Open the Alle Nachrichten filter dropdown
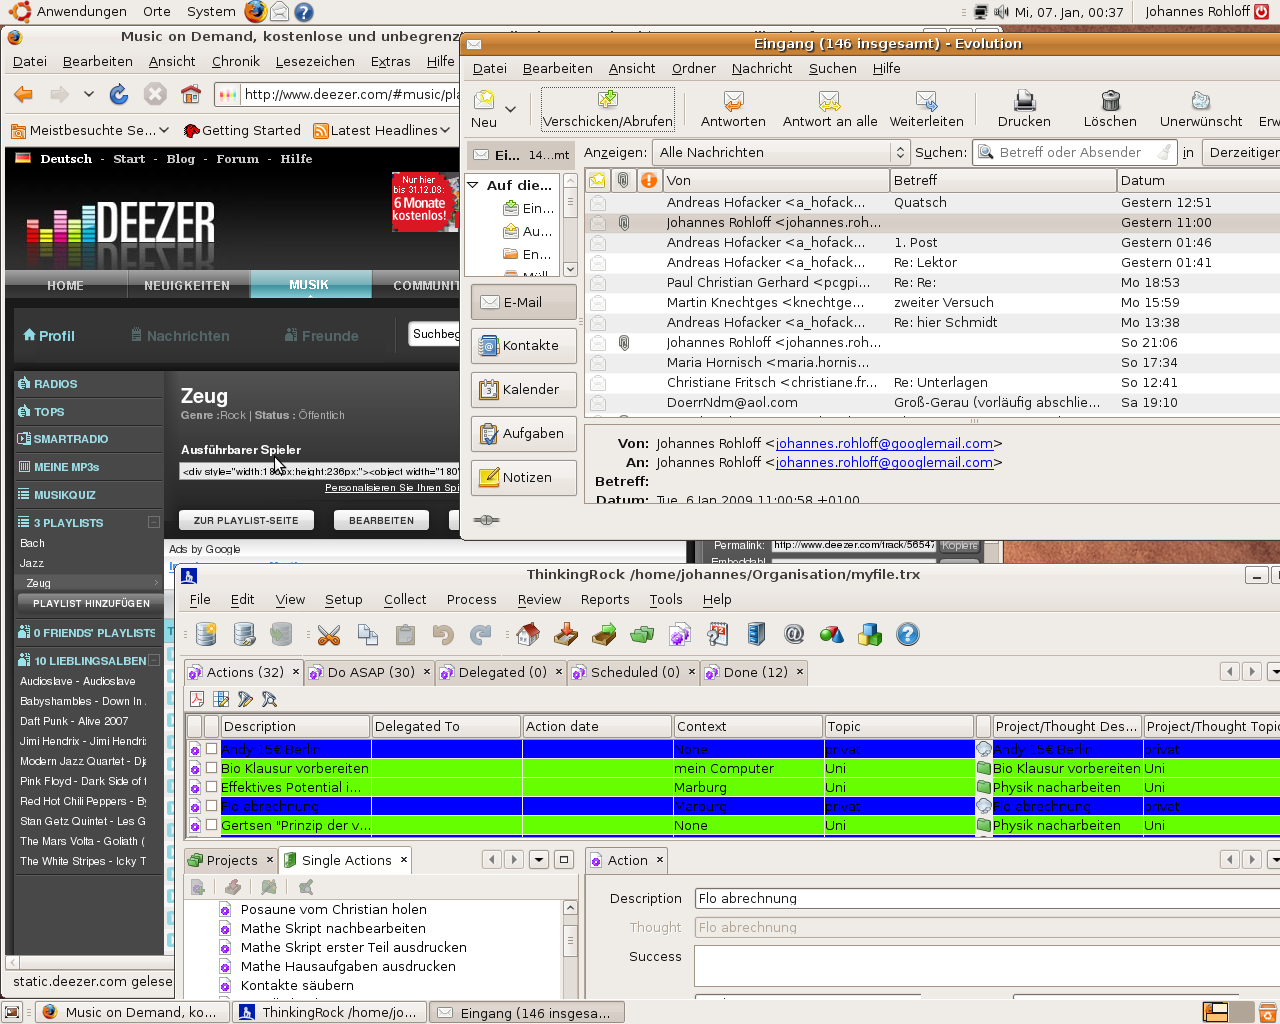This screenshot has width=1280, height=1024. click(780, 152)
